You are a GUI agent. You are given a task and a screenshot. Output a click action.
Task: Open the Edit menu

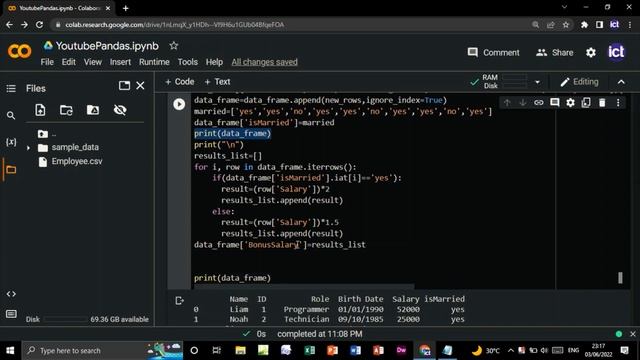(69, 62)
